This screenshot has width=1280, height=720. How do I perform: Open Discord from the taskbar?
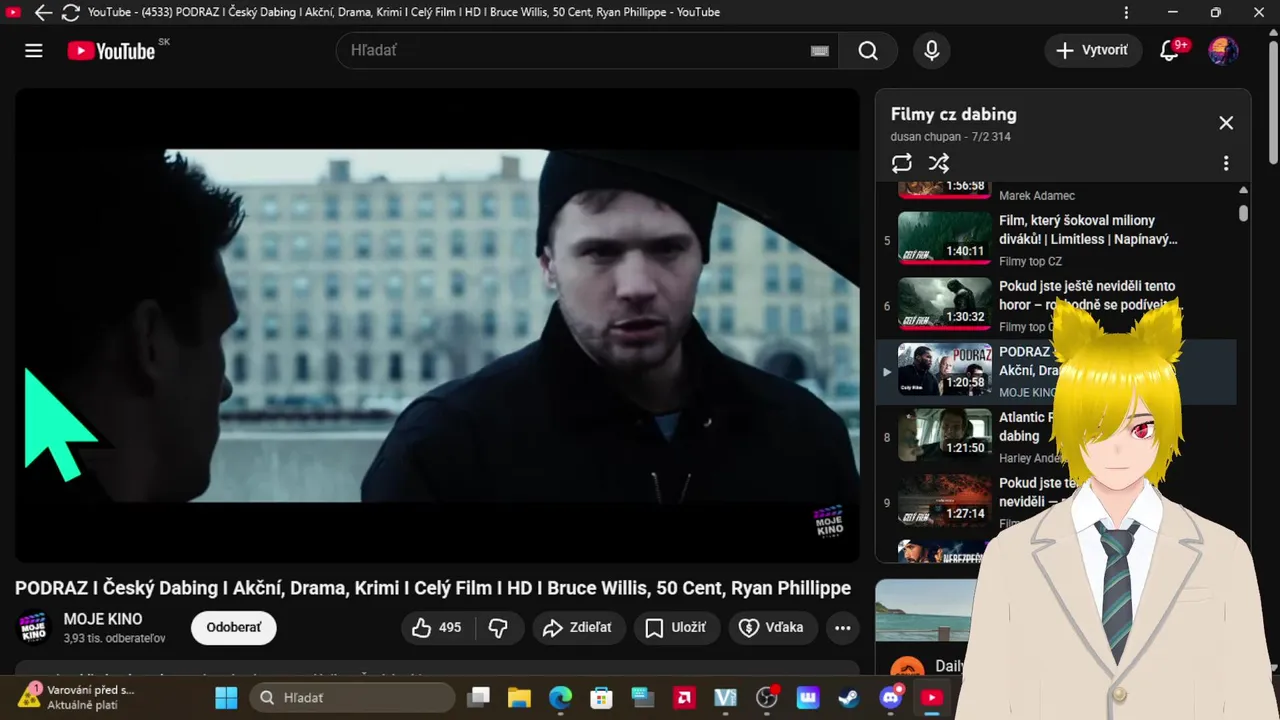coord(891,697)
